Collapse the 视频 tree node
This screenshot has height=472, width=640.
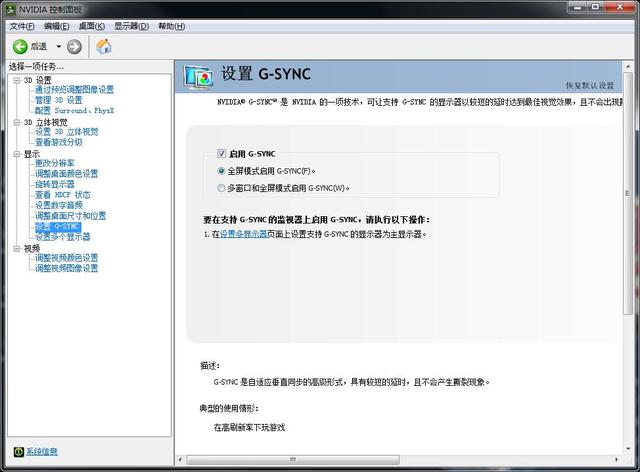pos(17,248)
